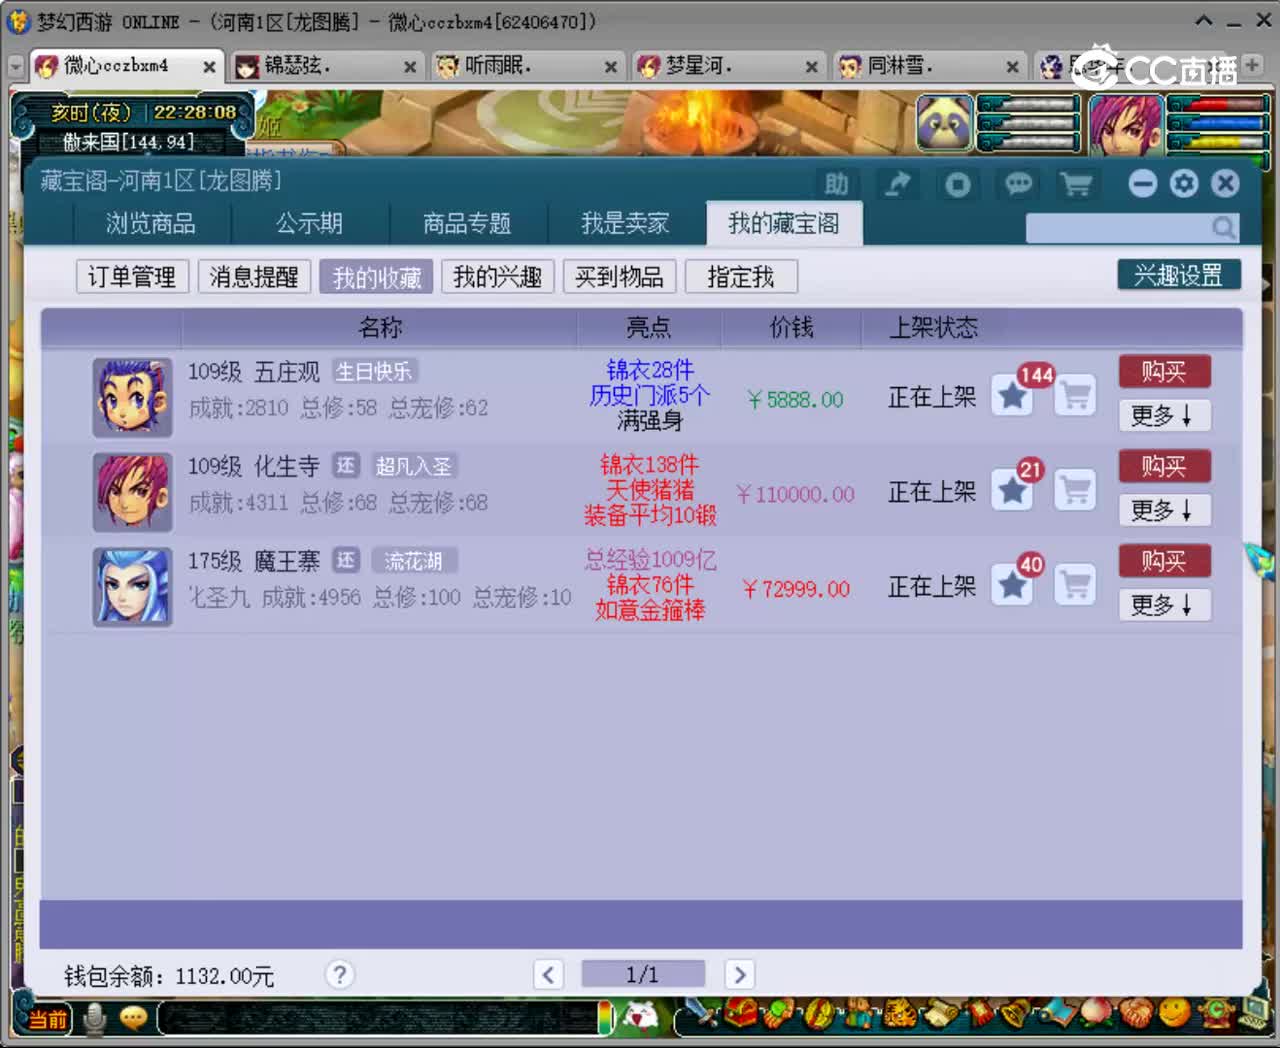Open 魔王寨 character avatar thumbnail
The width and height of the screenshot is (1280, 1048).
[132, 587]
